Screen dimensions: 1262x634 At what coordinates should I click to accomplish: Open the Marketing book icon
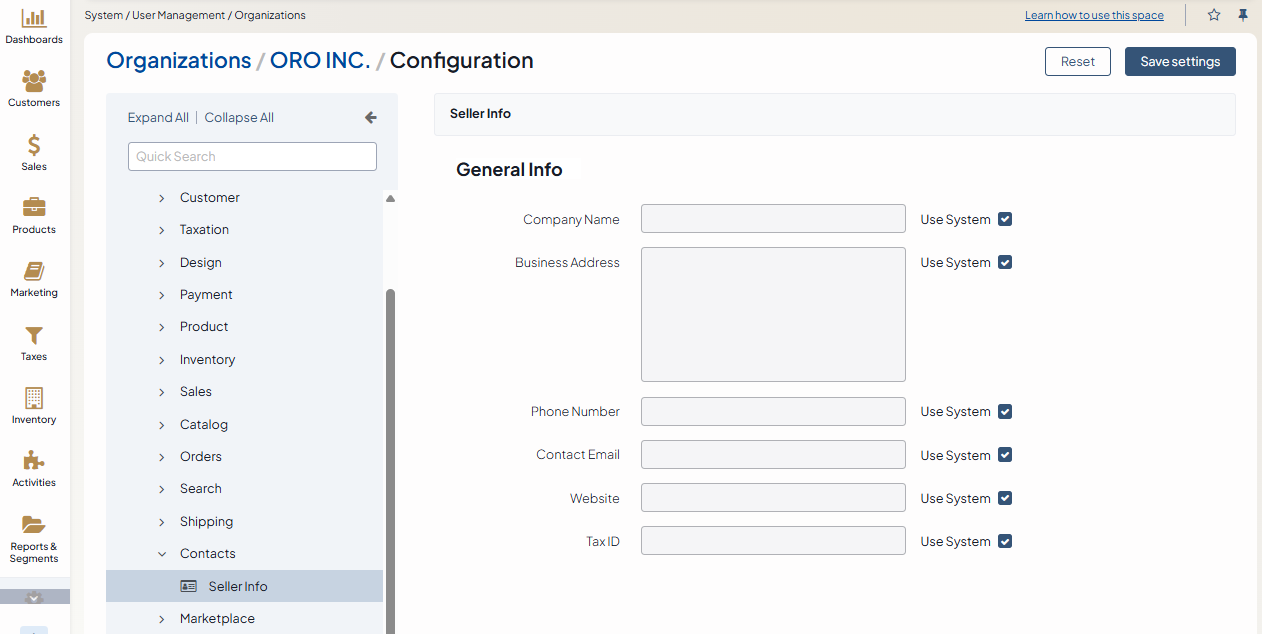click(x=34, y=271)
